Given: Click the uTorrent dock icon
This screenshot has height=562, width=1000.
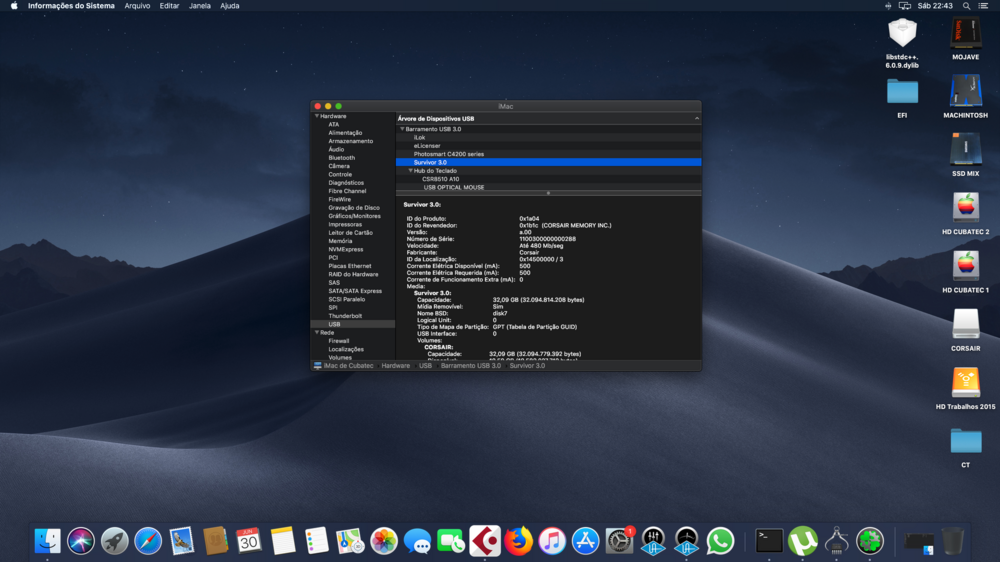Looking at the screenshot, I should (x=803, y=541).
